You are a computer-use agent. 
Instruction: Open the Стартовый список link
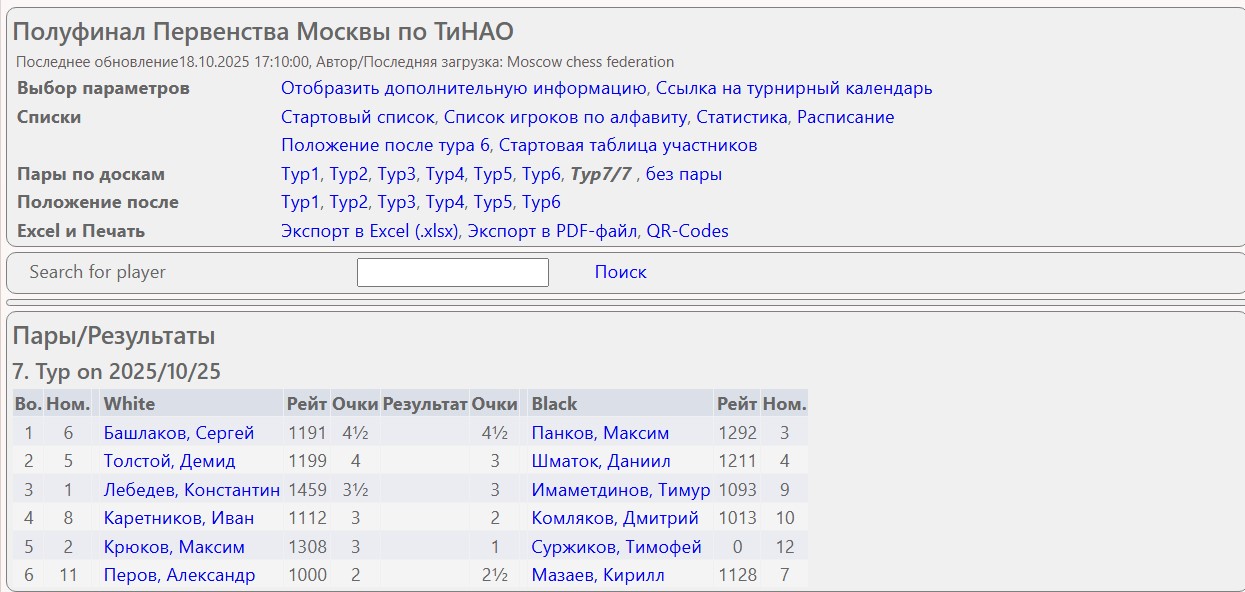pos(358,117)
